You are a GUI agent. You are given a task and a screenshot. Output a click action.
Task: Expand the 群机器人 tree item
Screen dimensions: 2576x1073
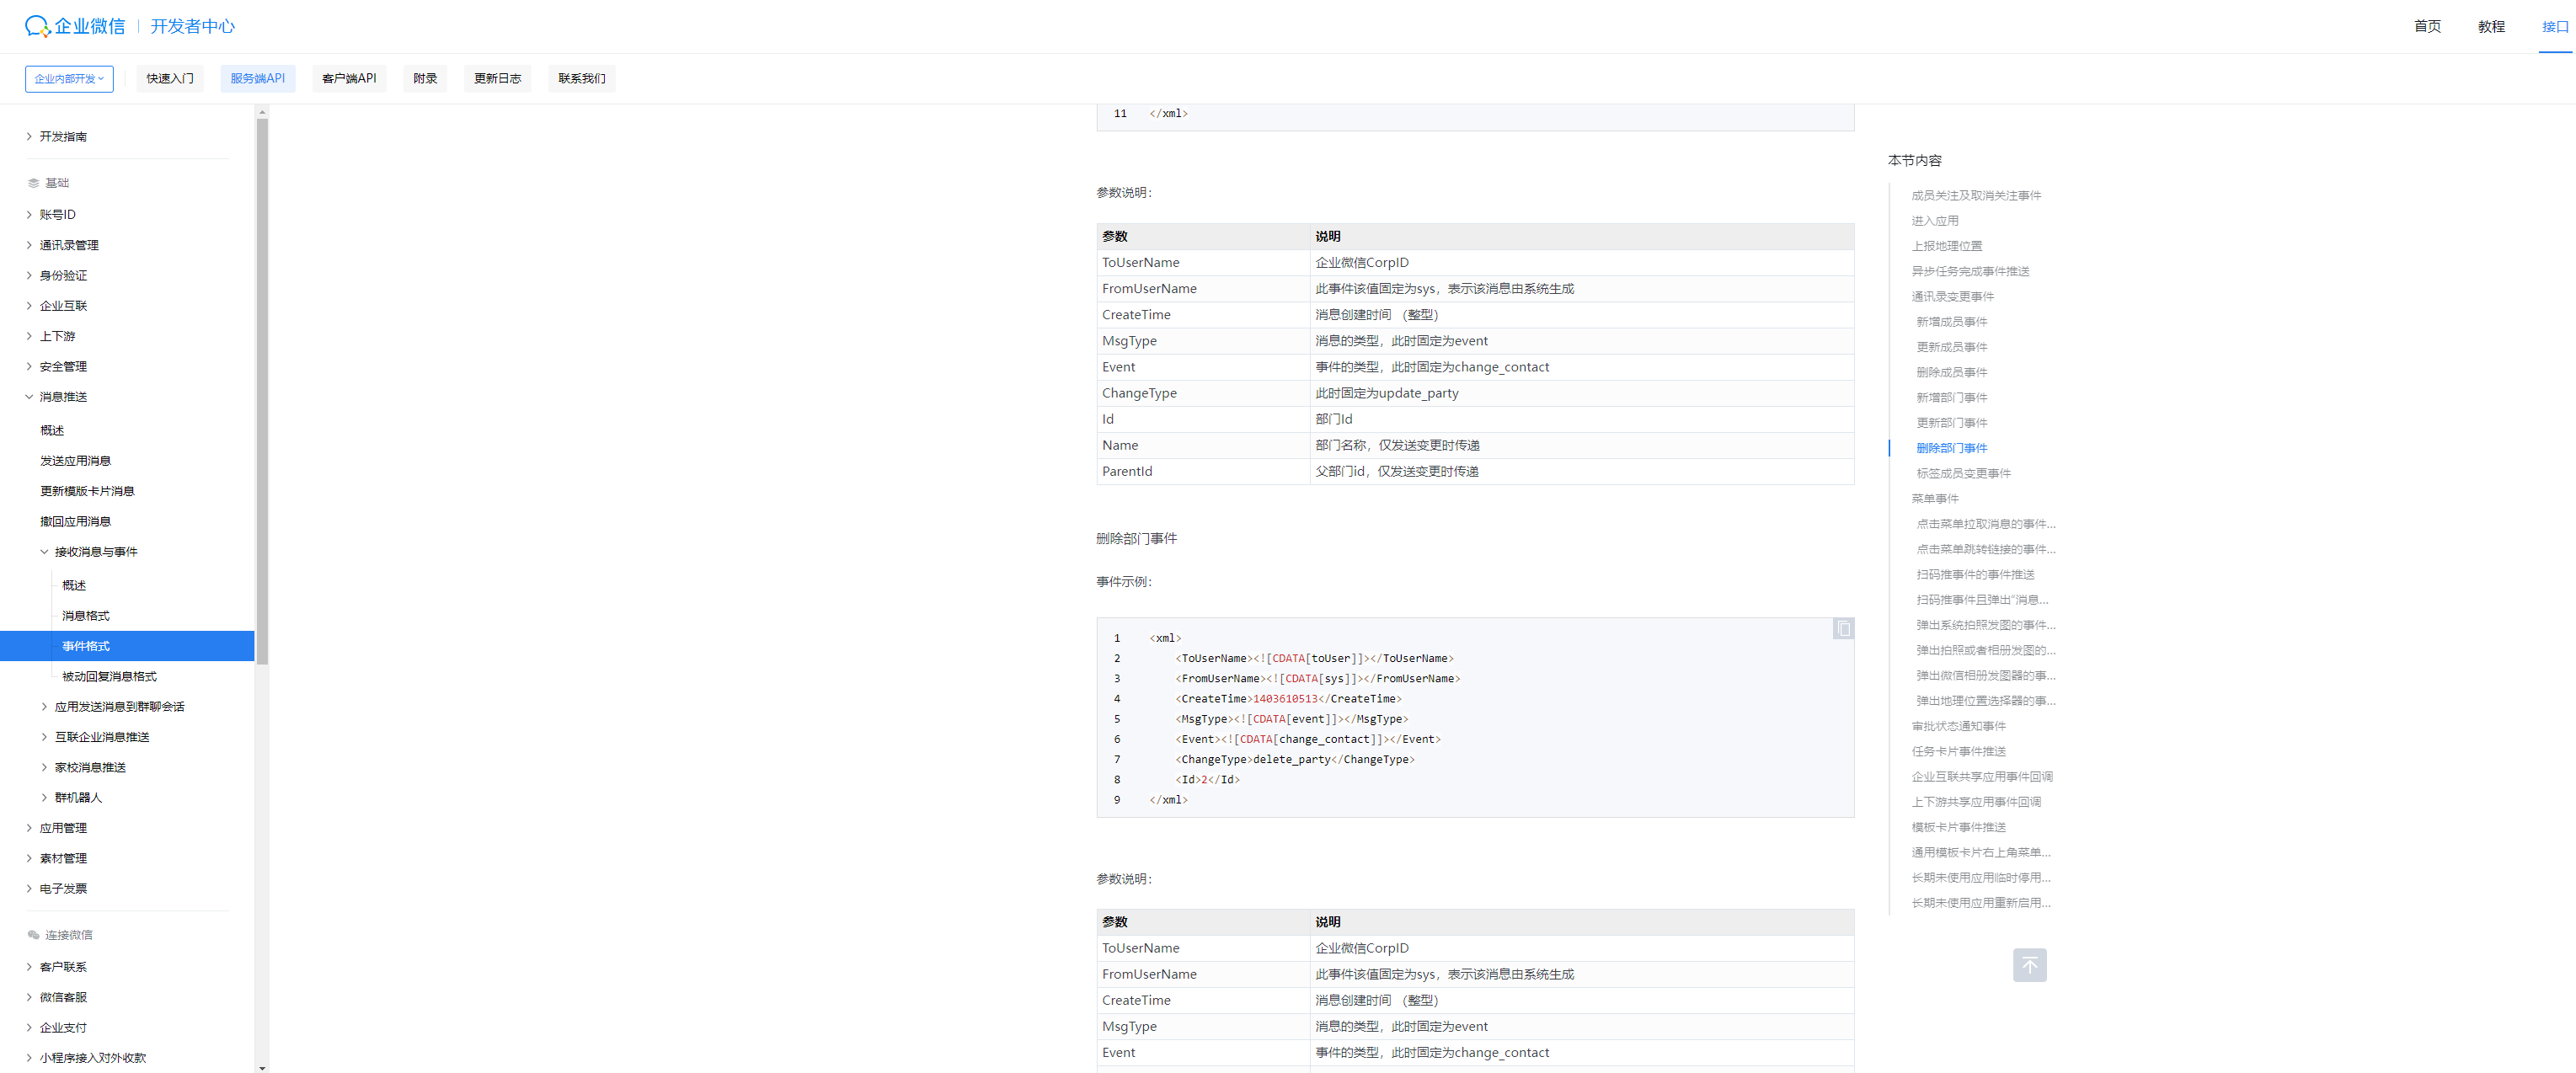pos(44,798)
